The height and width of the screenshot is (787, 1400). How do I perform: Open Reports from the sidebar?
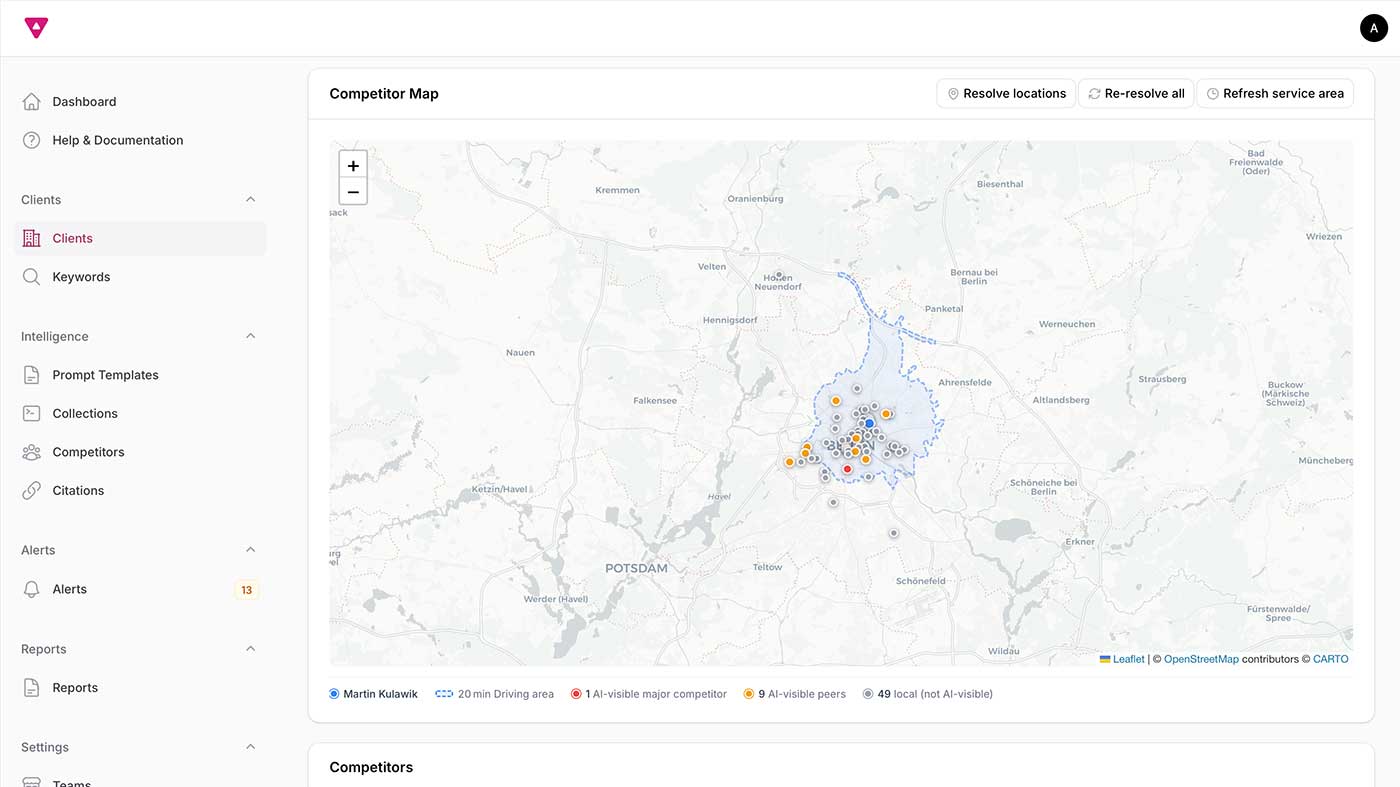point(75,687)
